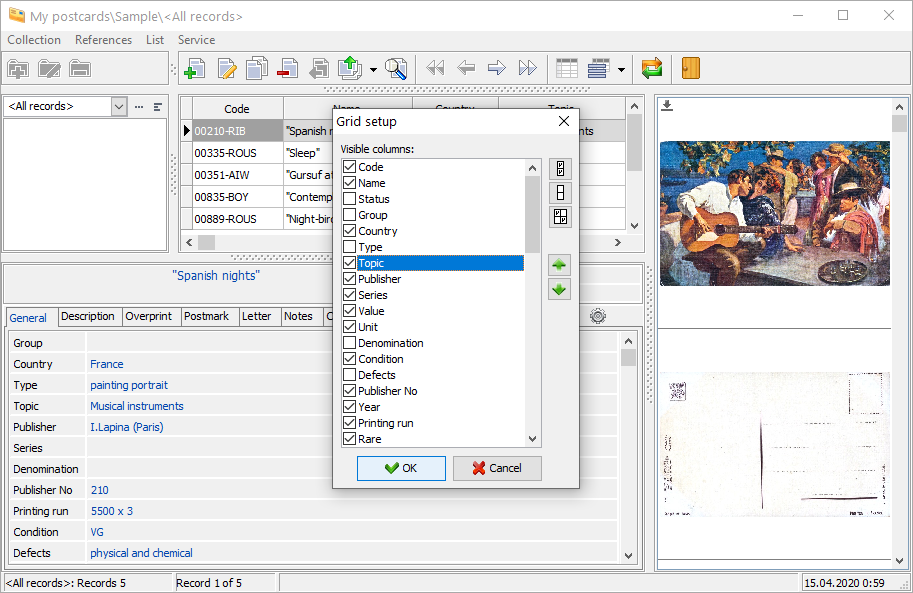Viewport: 913px width, 593px height.
Task: Click the search magnifier icon
Action: coord(396,69)
